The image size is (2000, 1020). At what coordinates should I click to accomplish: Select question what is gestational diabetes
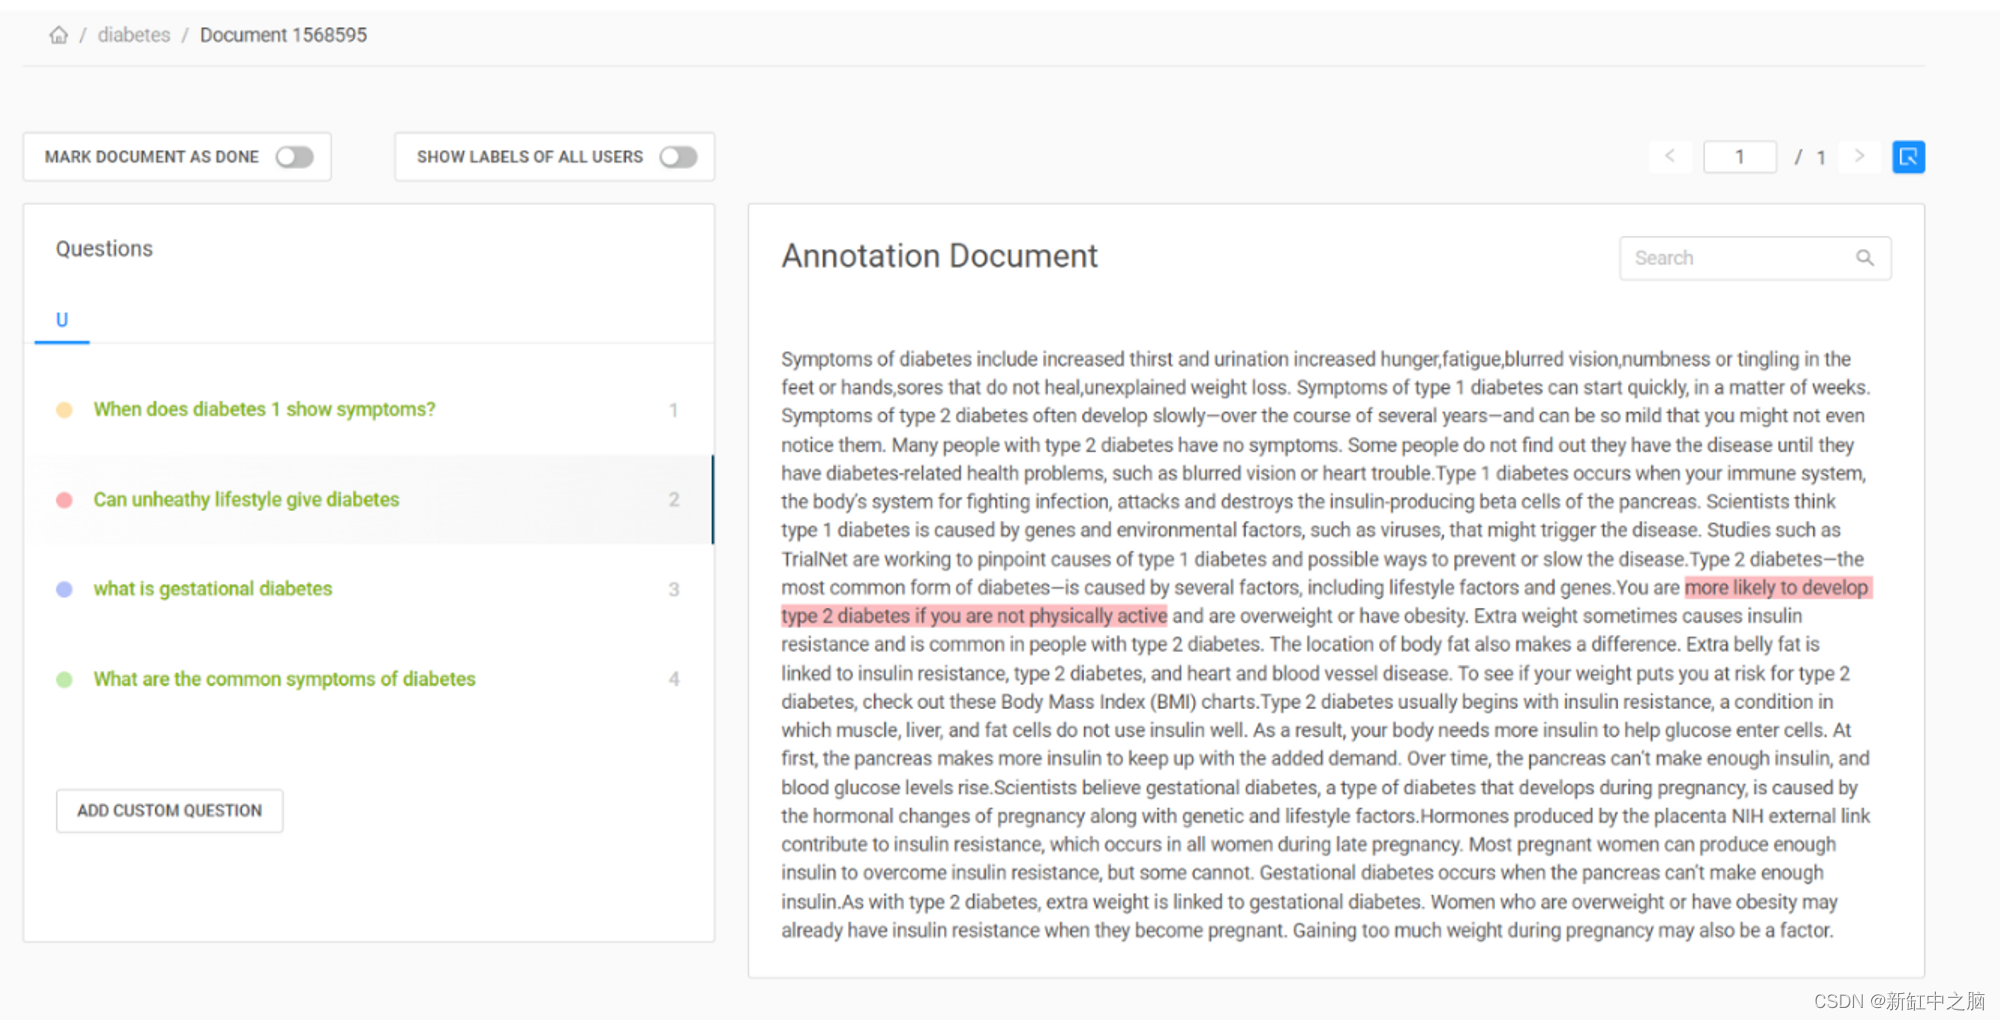pos(368,589)
